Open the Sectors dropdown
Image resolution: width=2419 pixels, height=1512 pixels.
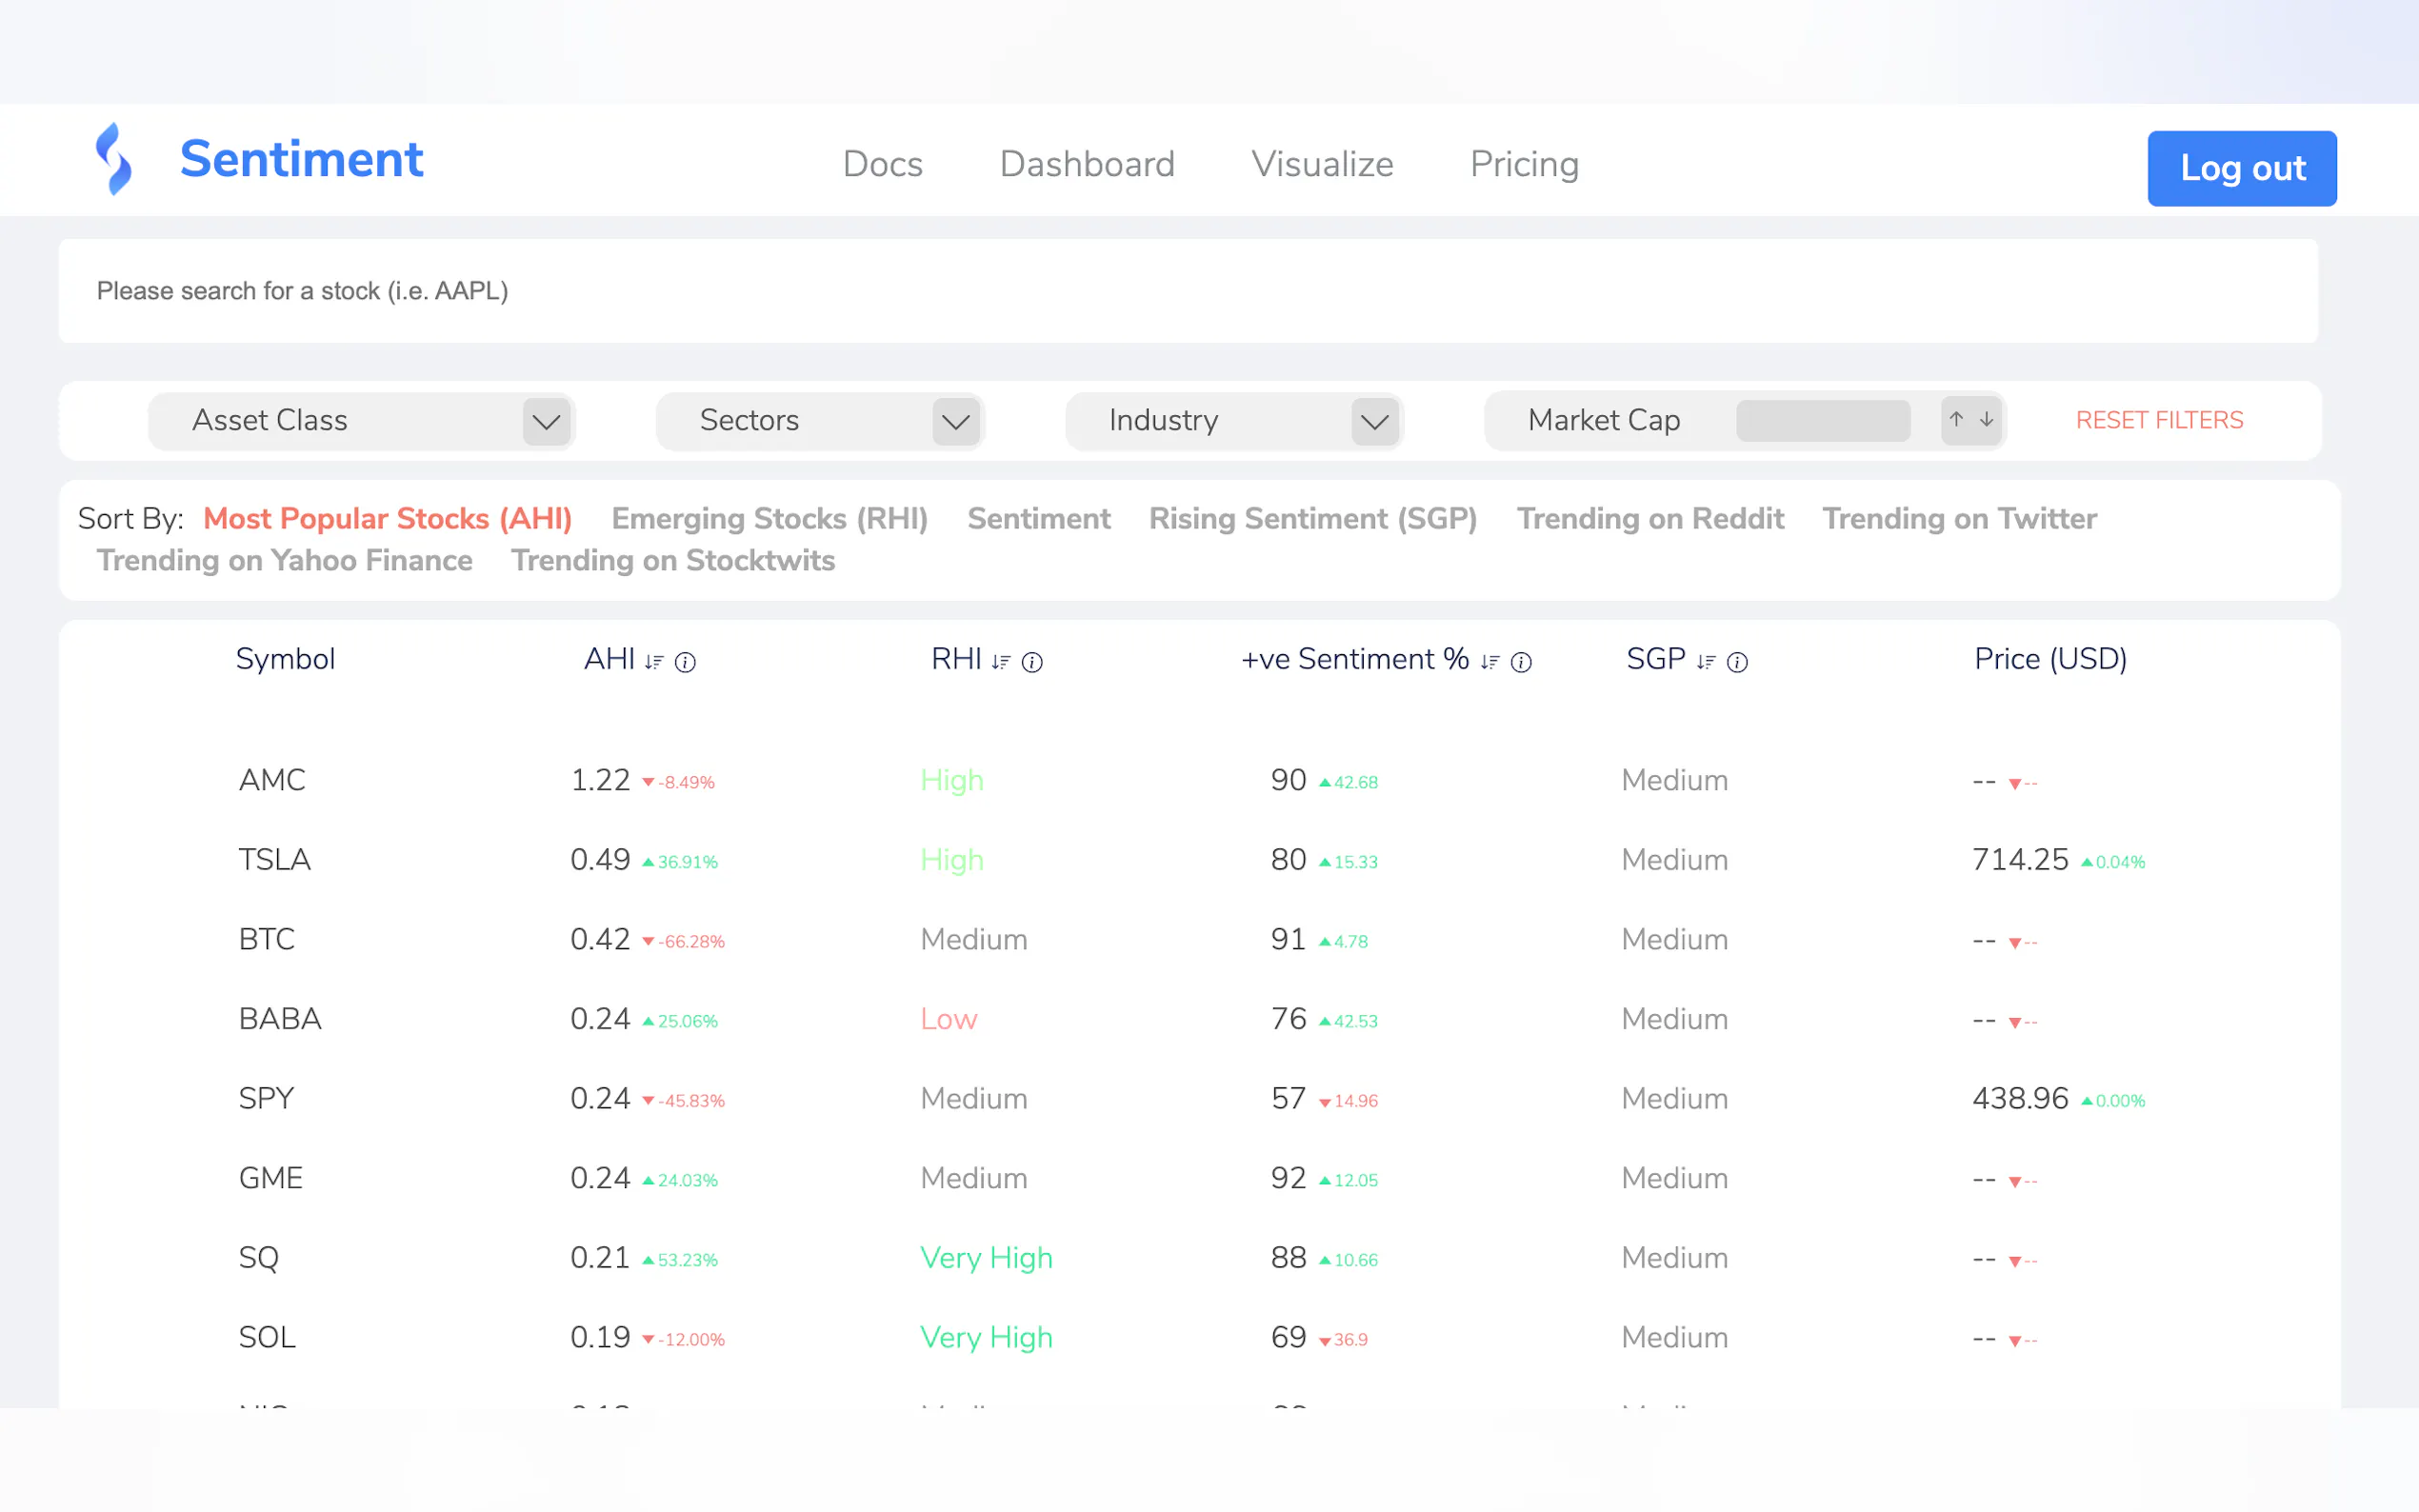pyautogui.click(x=955, y=421)
